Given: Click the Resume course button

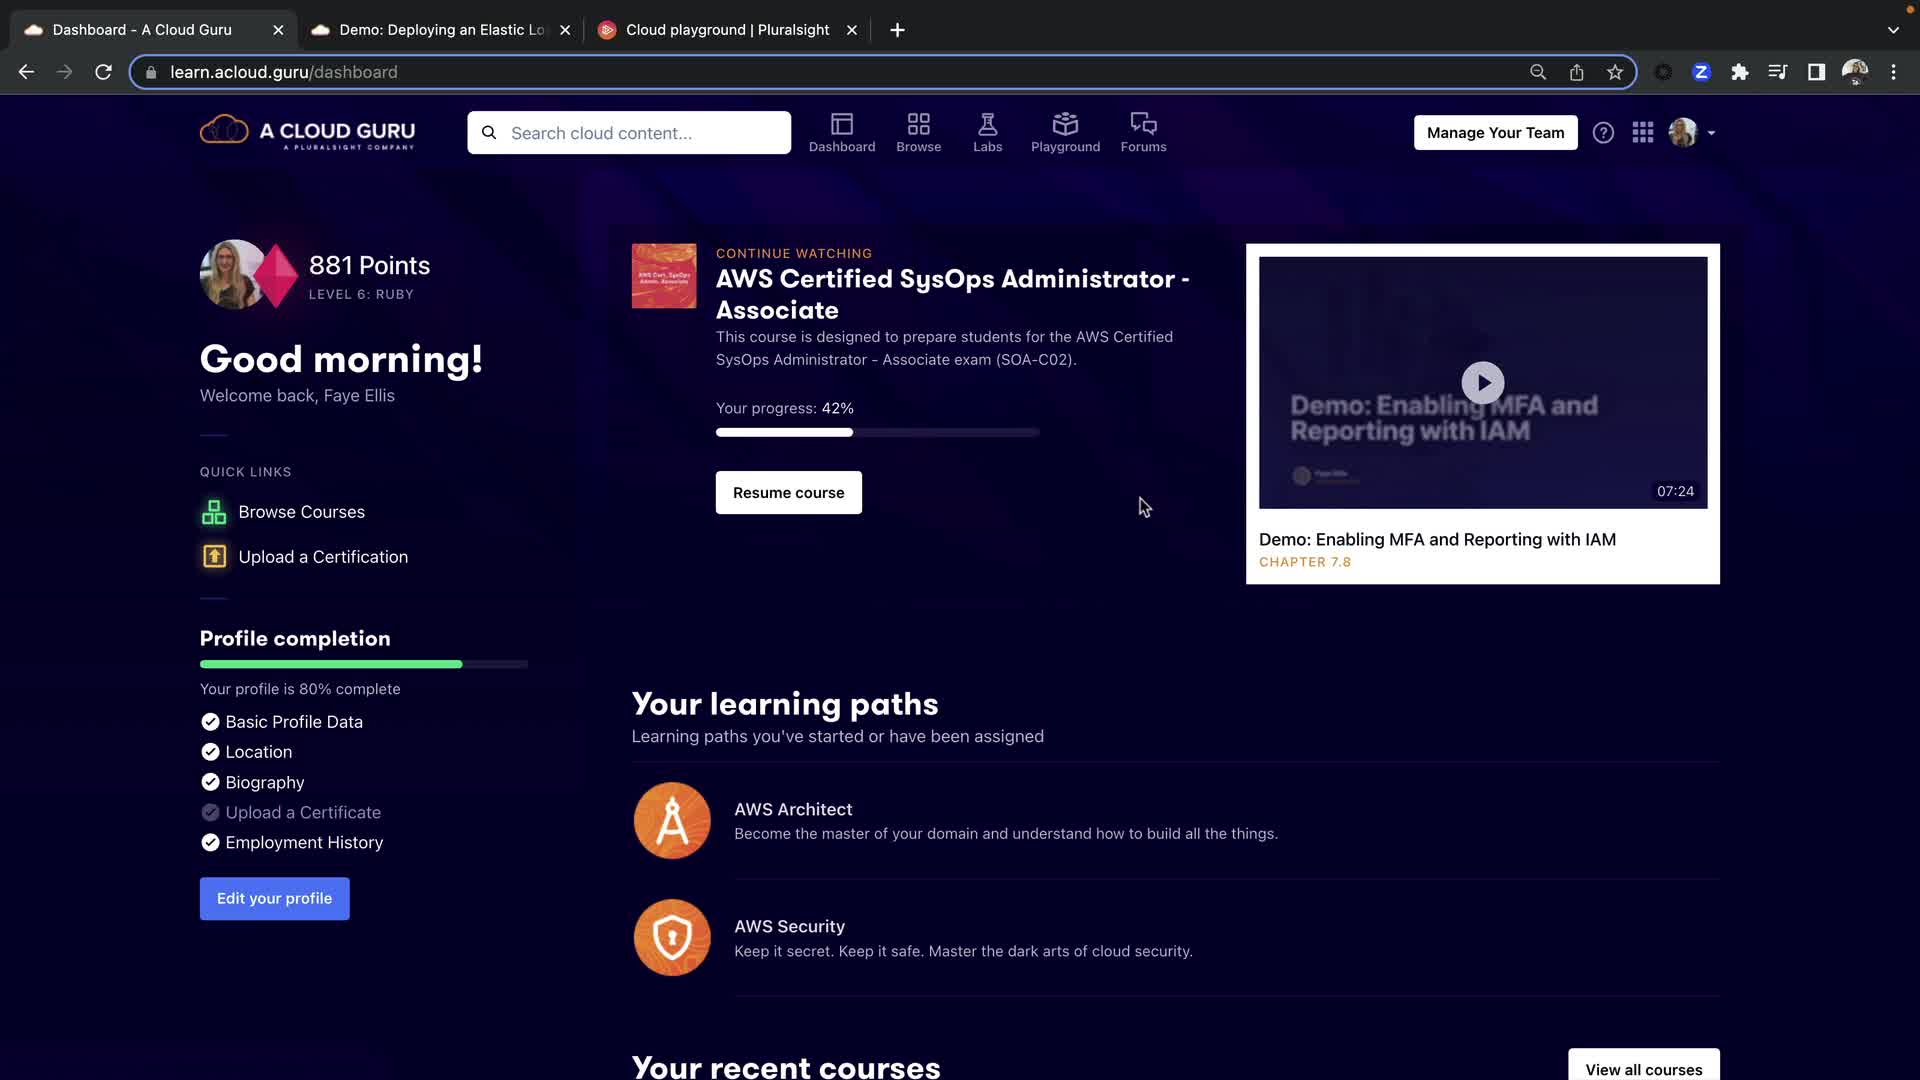Looking at the screenshot, I should pos(788,493).
